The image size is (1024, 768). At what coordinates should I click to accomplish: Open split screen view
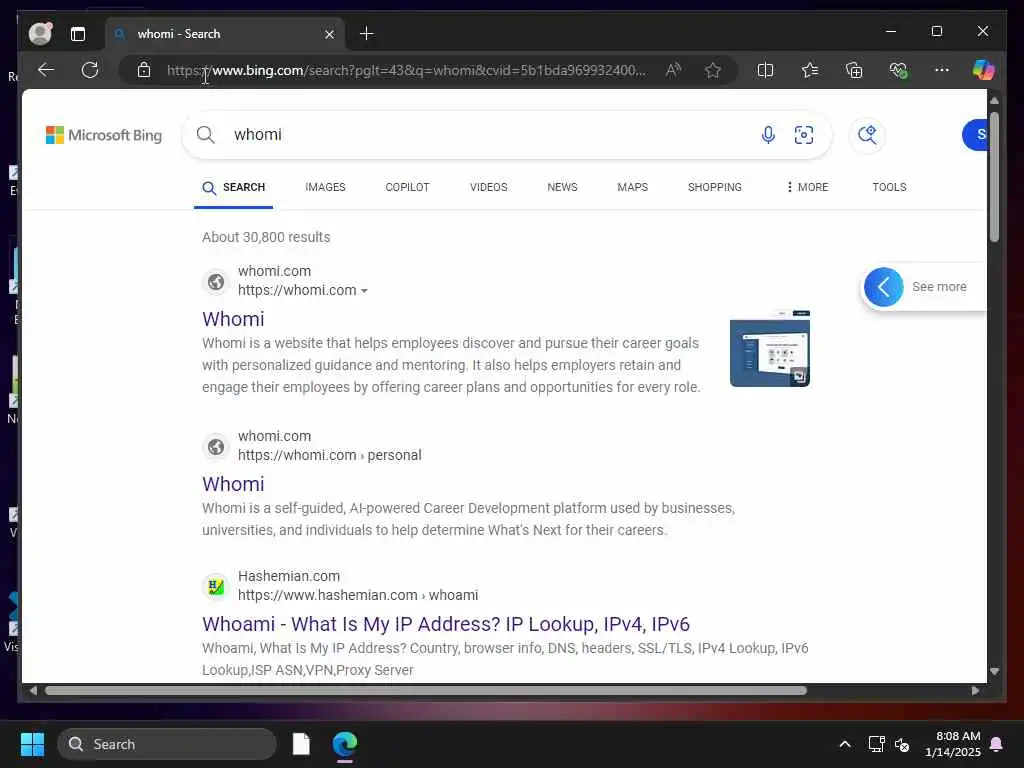click(765, 70)
